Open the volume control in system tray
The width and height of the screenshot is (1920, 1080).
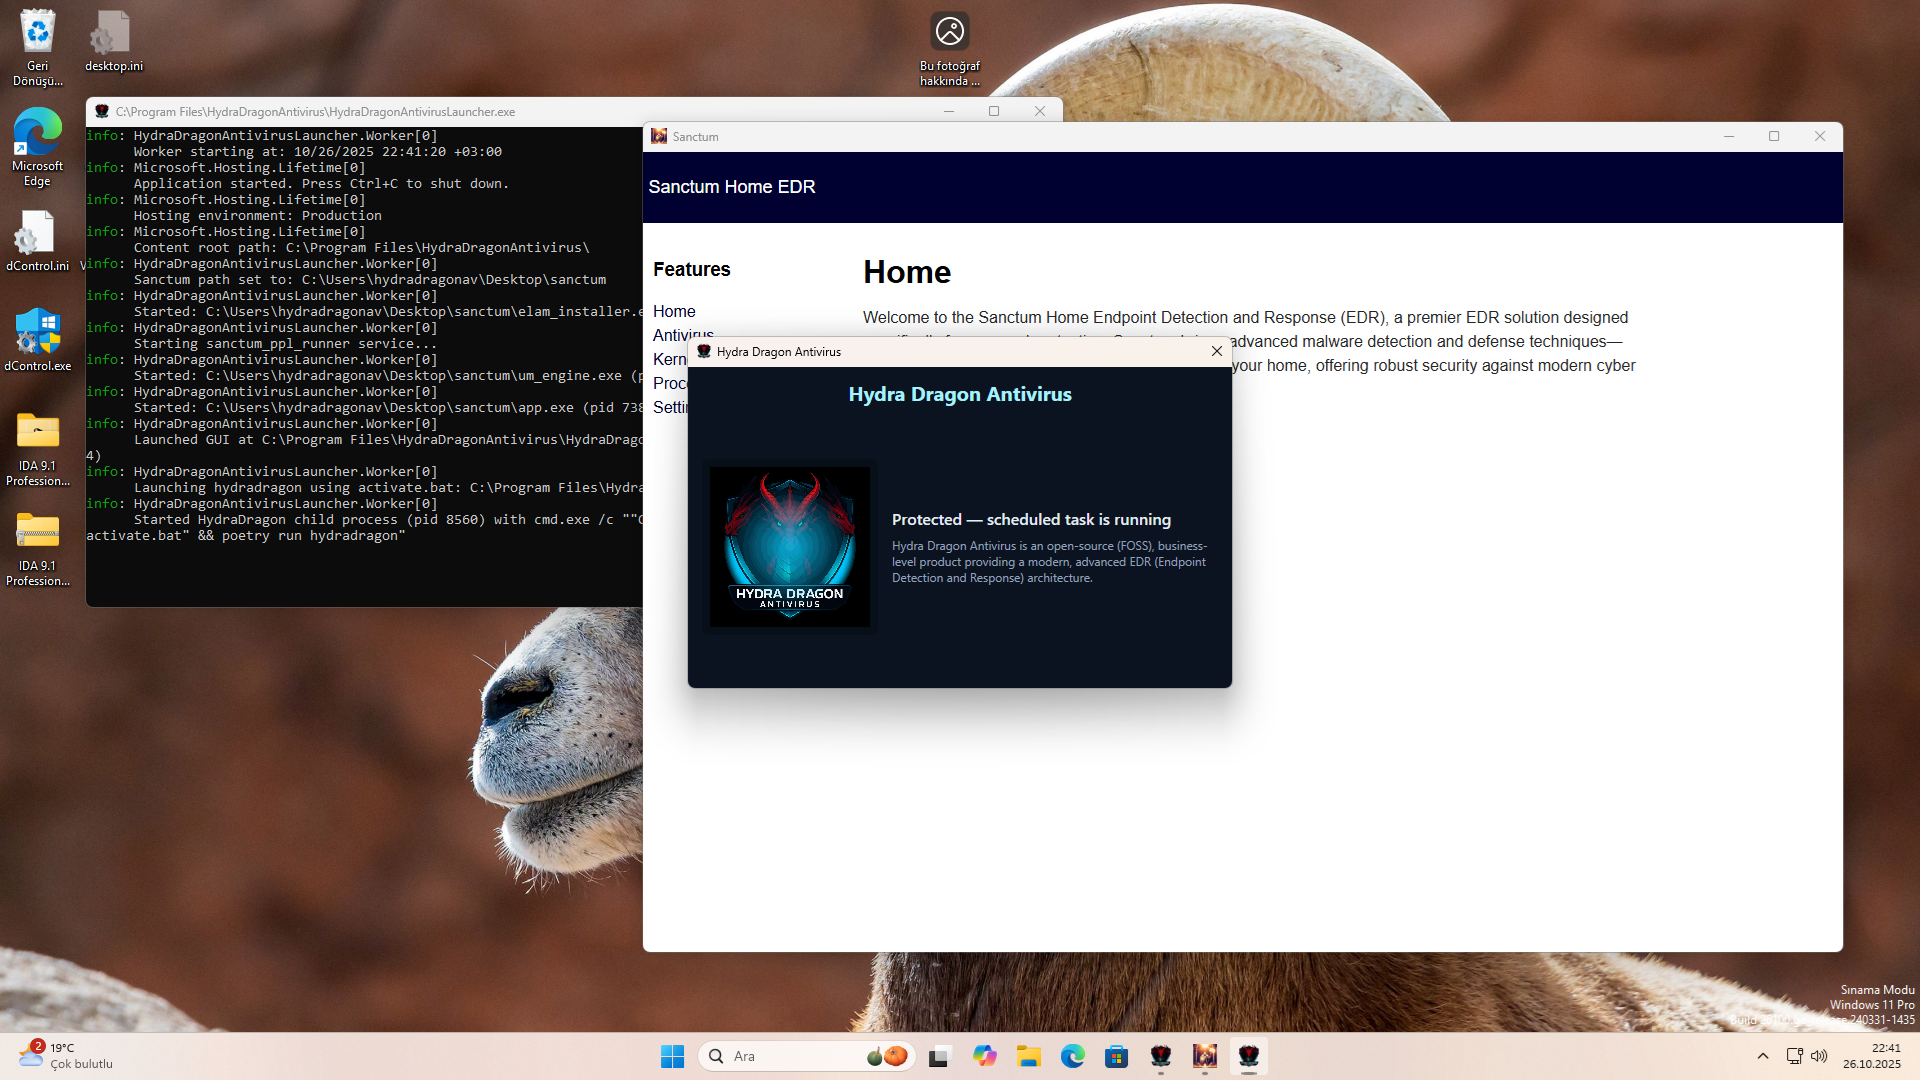(1819, 1056)
